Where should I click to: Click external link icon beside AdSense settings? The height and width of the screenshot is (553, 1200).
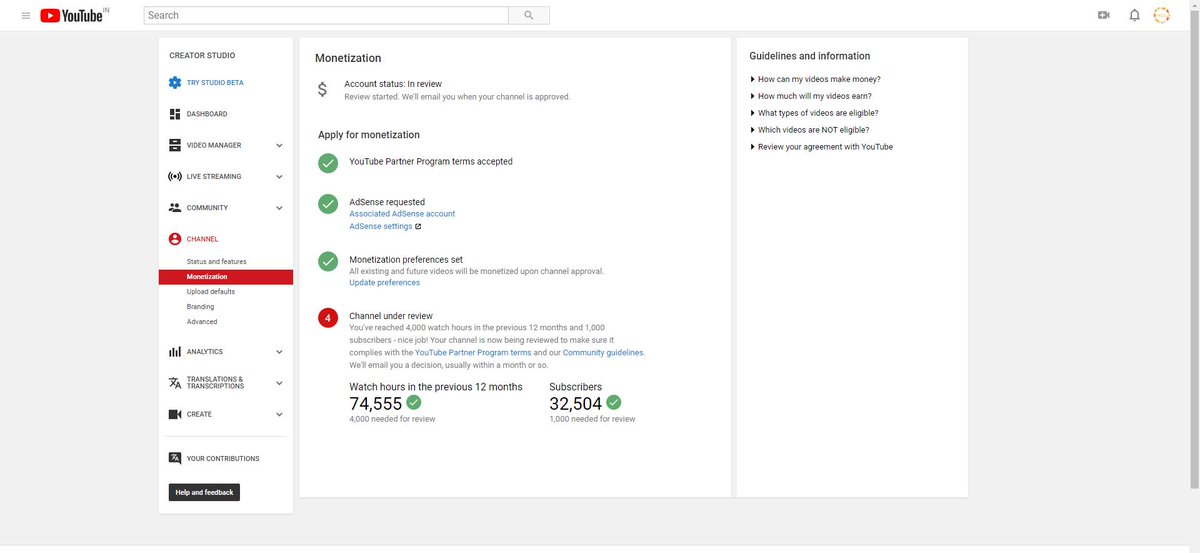(418, 227)
